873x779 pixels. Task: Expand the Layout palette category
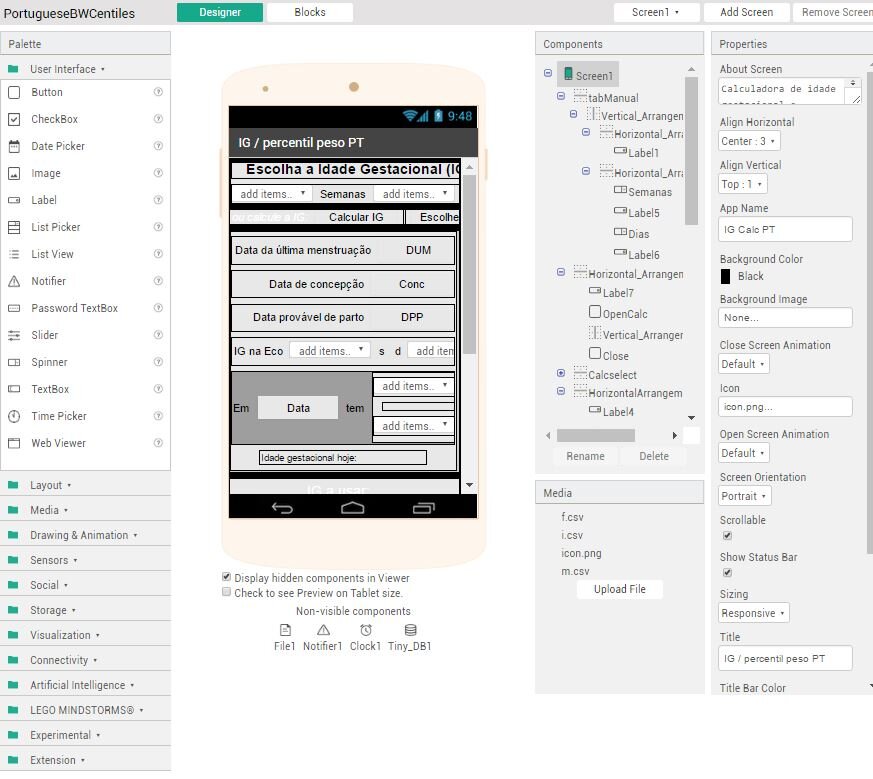click(46, 485)
